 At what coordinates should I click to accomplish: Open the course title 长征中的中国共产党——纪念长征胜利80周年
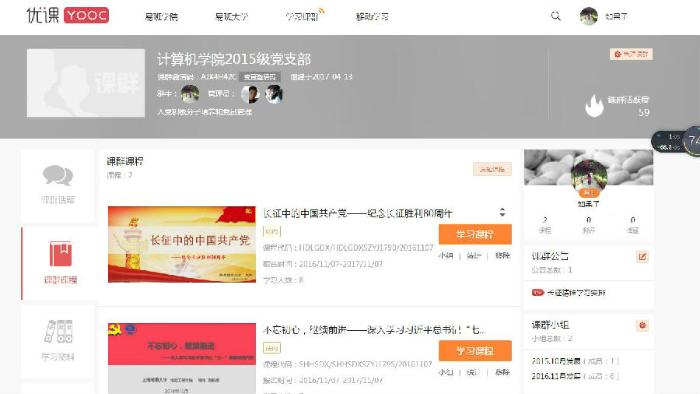358,213
